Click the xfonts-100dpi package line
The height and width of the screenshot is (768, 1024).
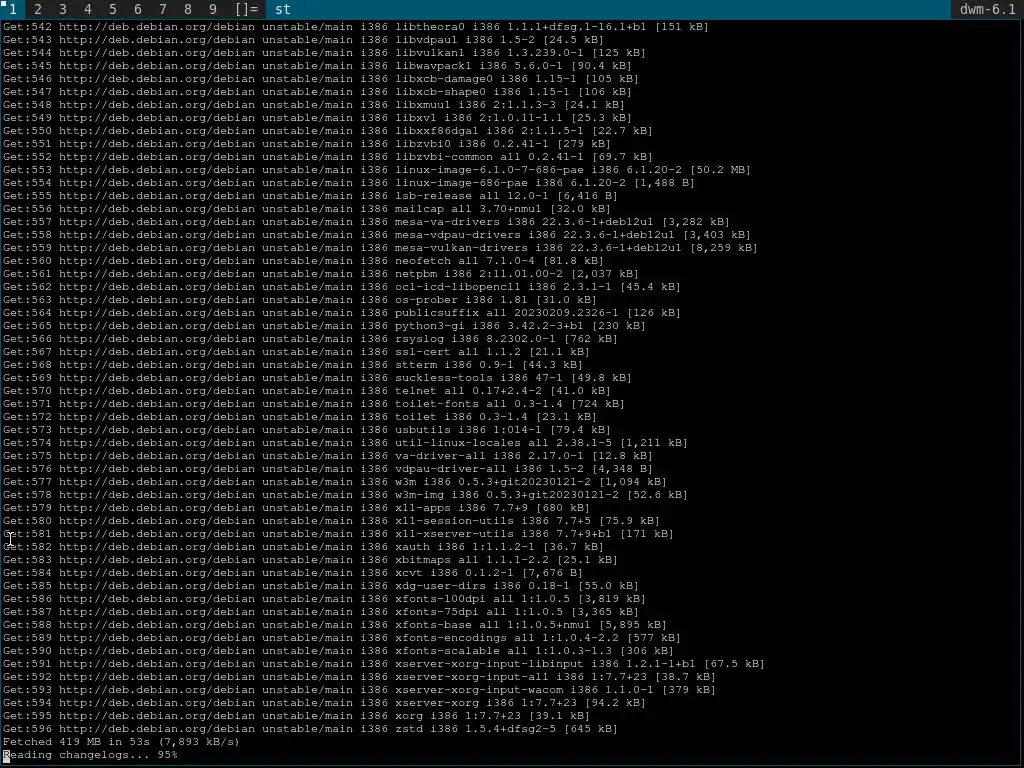coord(324,599)
